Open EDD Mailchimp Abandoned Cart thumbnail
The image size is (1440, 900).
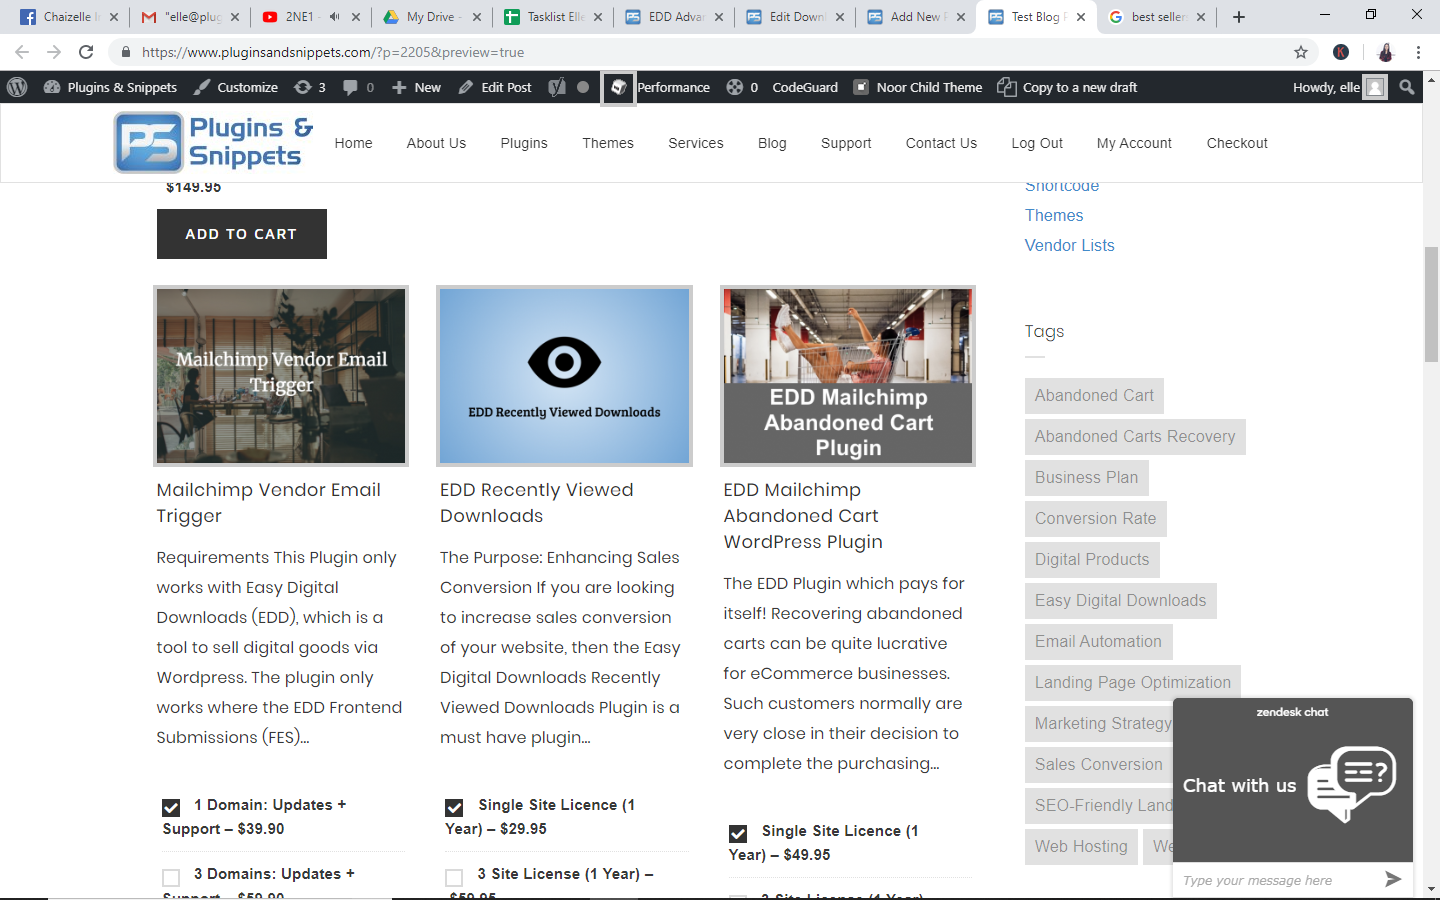coord(848,376)
